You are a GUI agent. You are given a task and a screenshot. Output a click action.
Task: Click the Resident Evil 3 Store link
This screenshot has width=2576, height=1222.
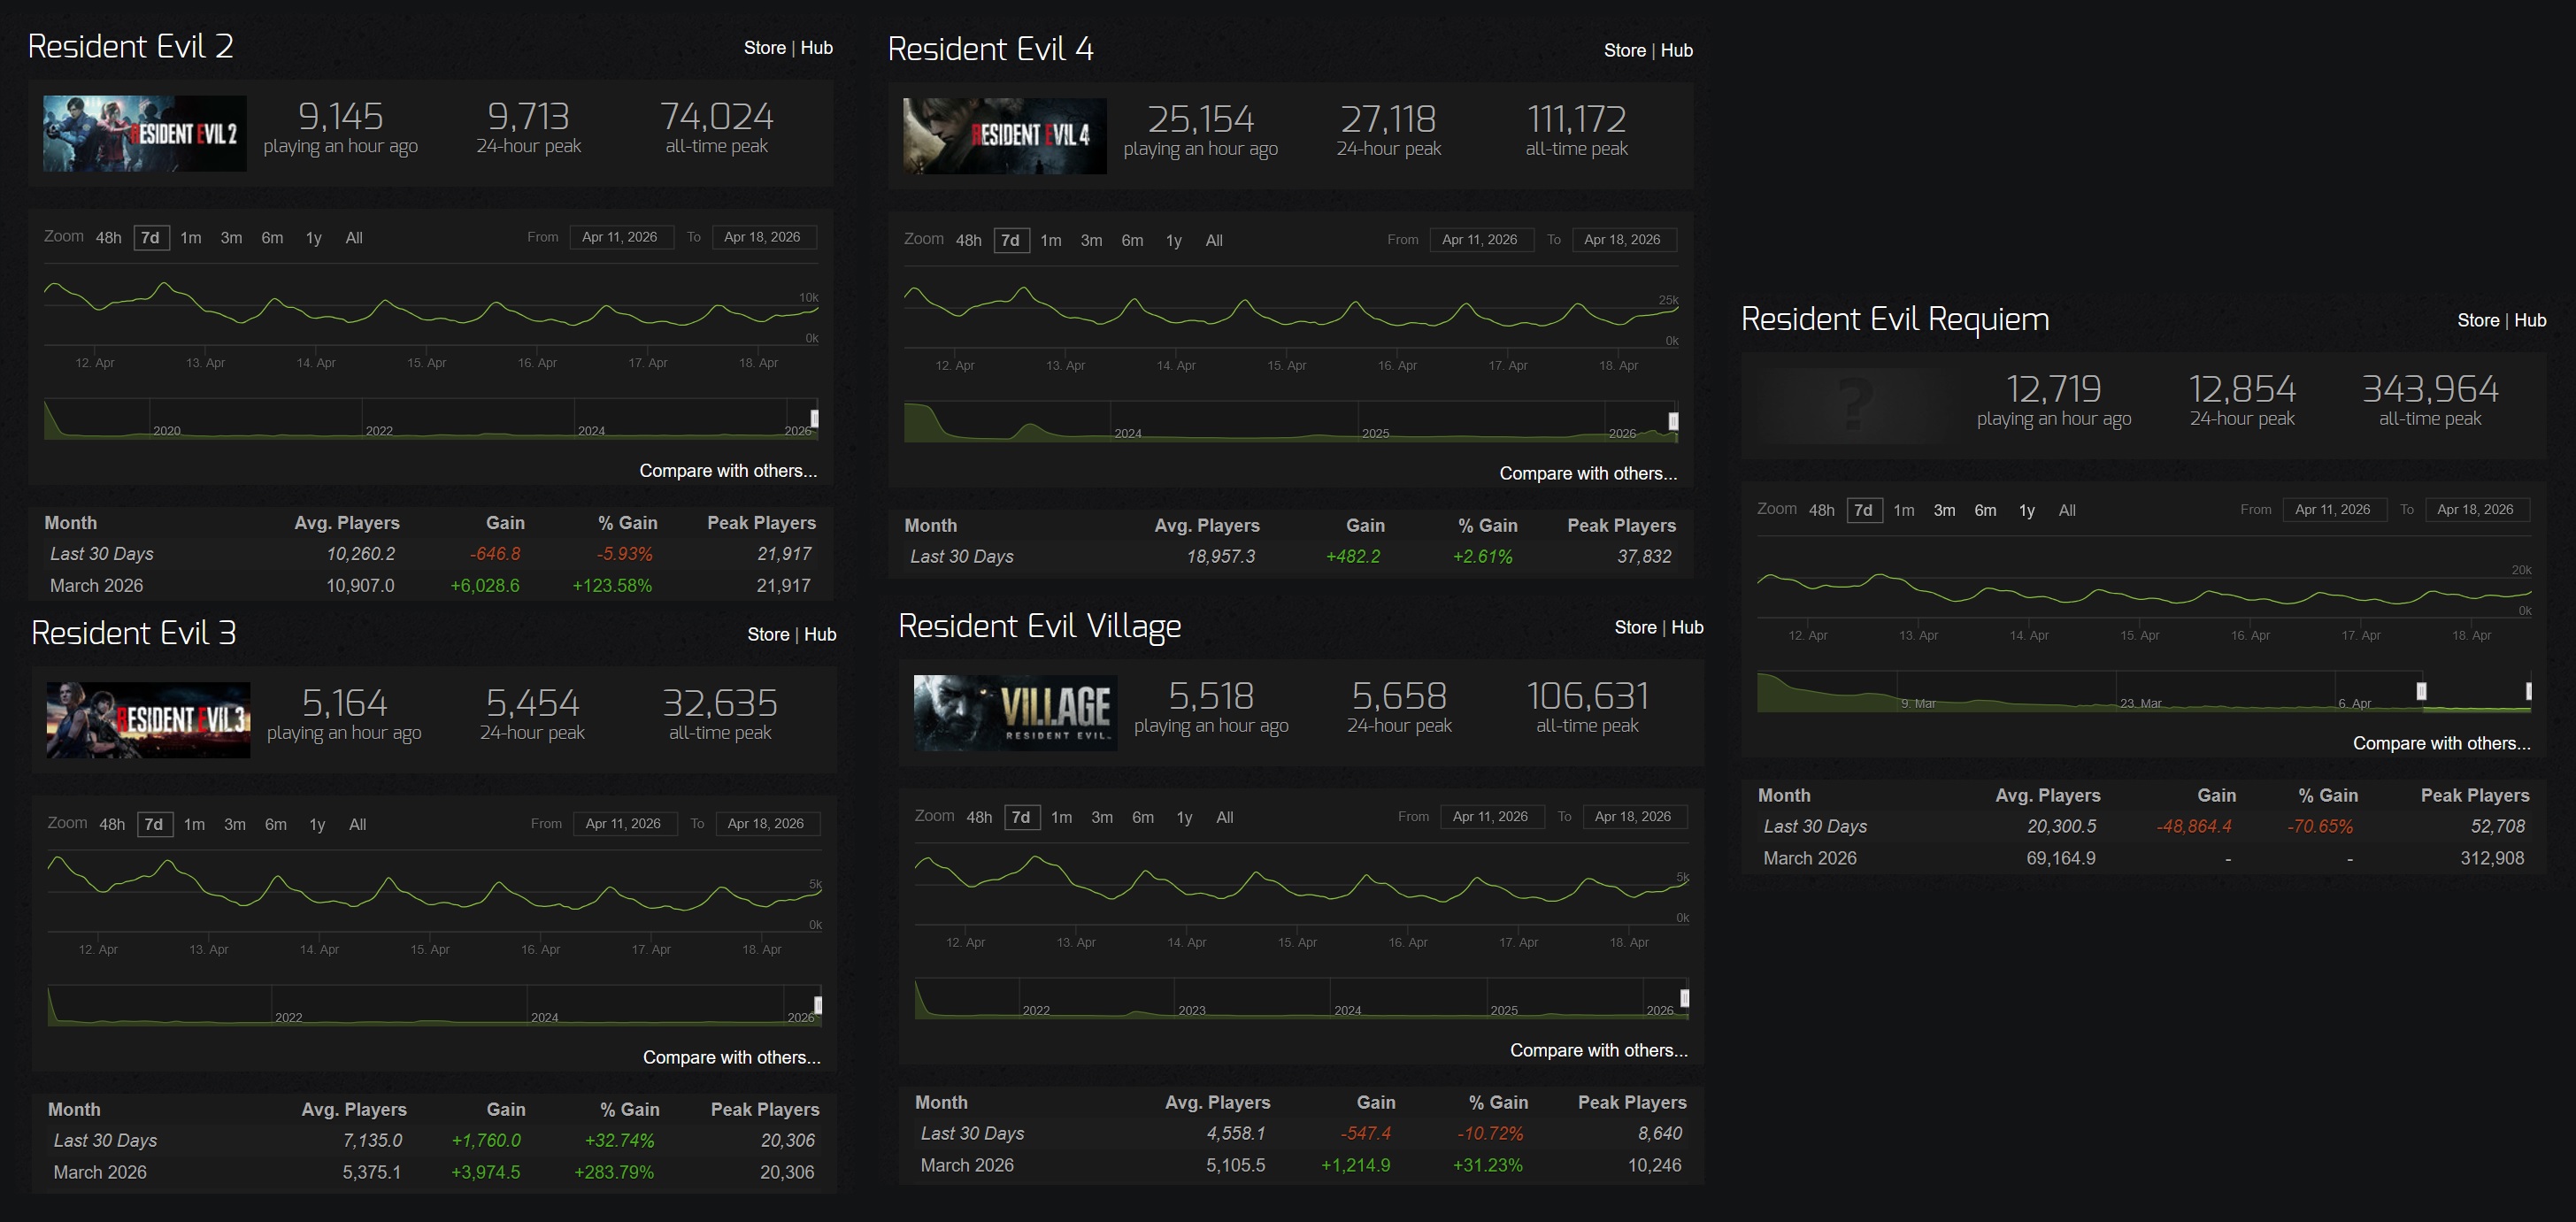767,635
